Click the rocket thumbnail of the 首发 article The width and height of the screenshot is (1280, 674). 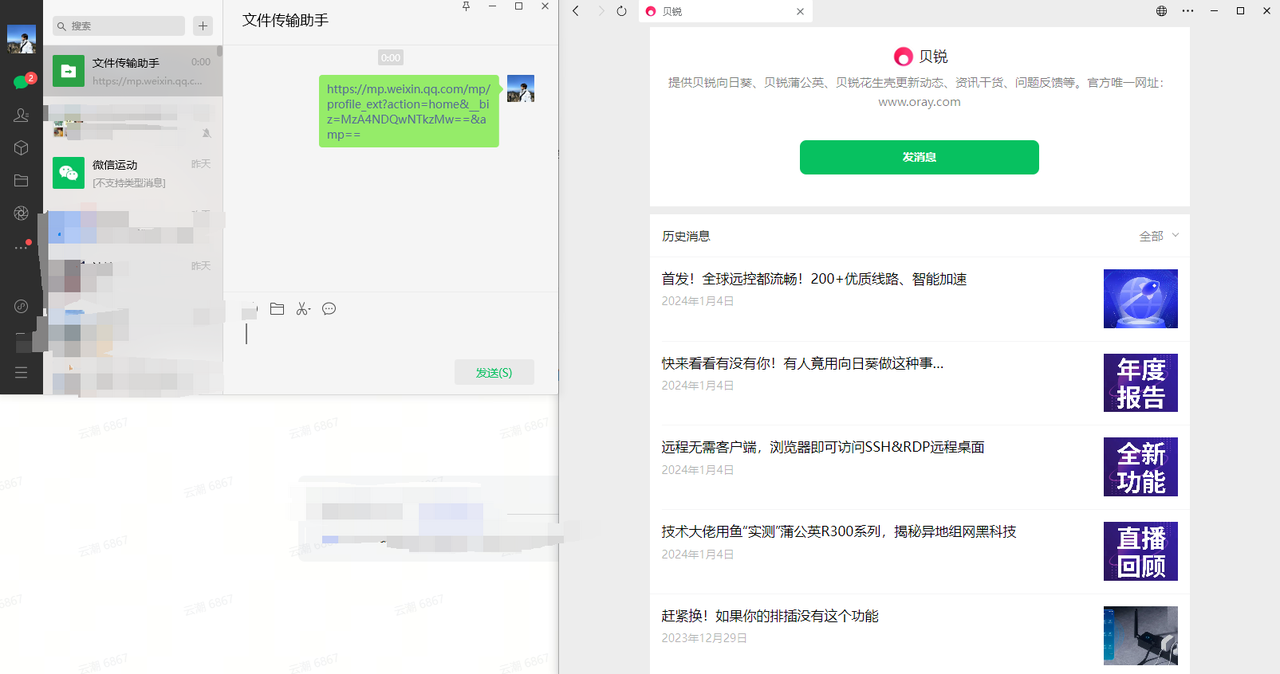point(1141,298)
